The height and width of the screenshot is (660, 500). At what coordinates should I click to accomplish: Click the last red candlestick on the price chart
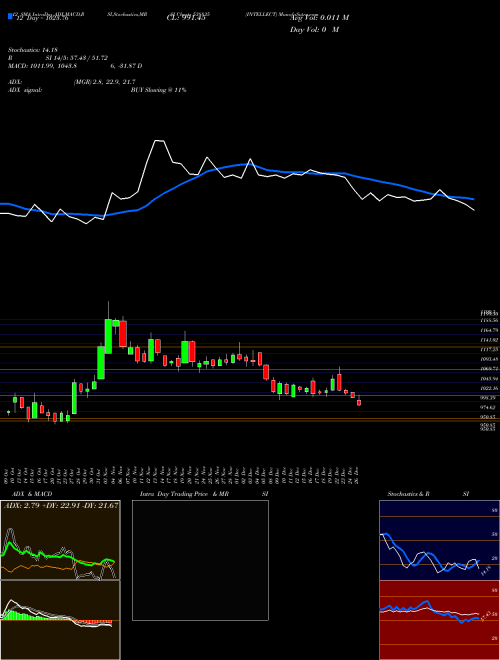(x=359, y=403)
